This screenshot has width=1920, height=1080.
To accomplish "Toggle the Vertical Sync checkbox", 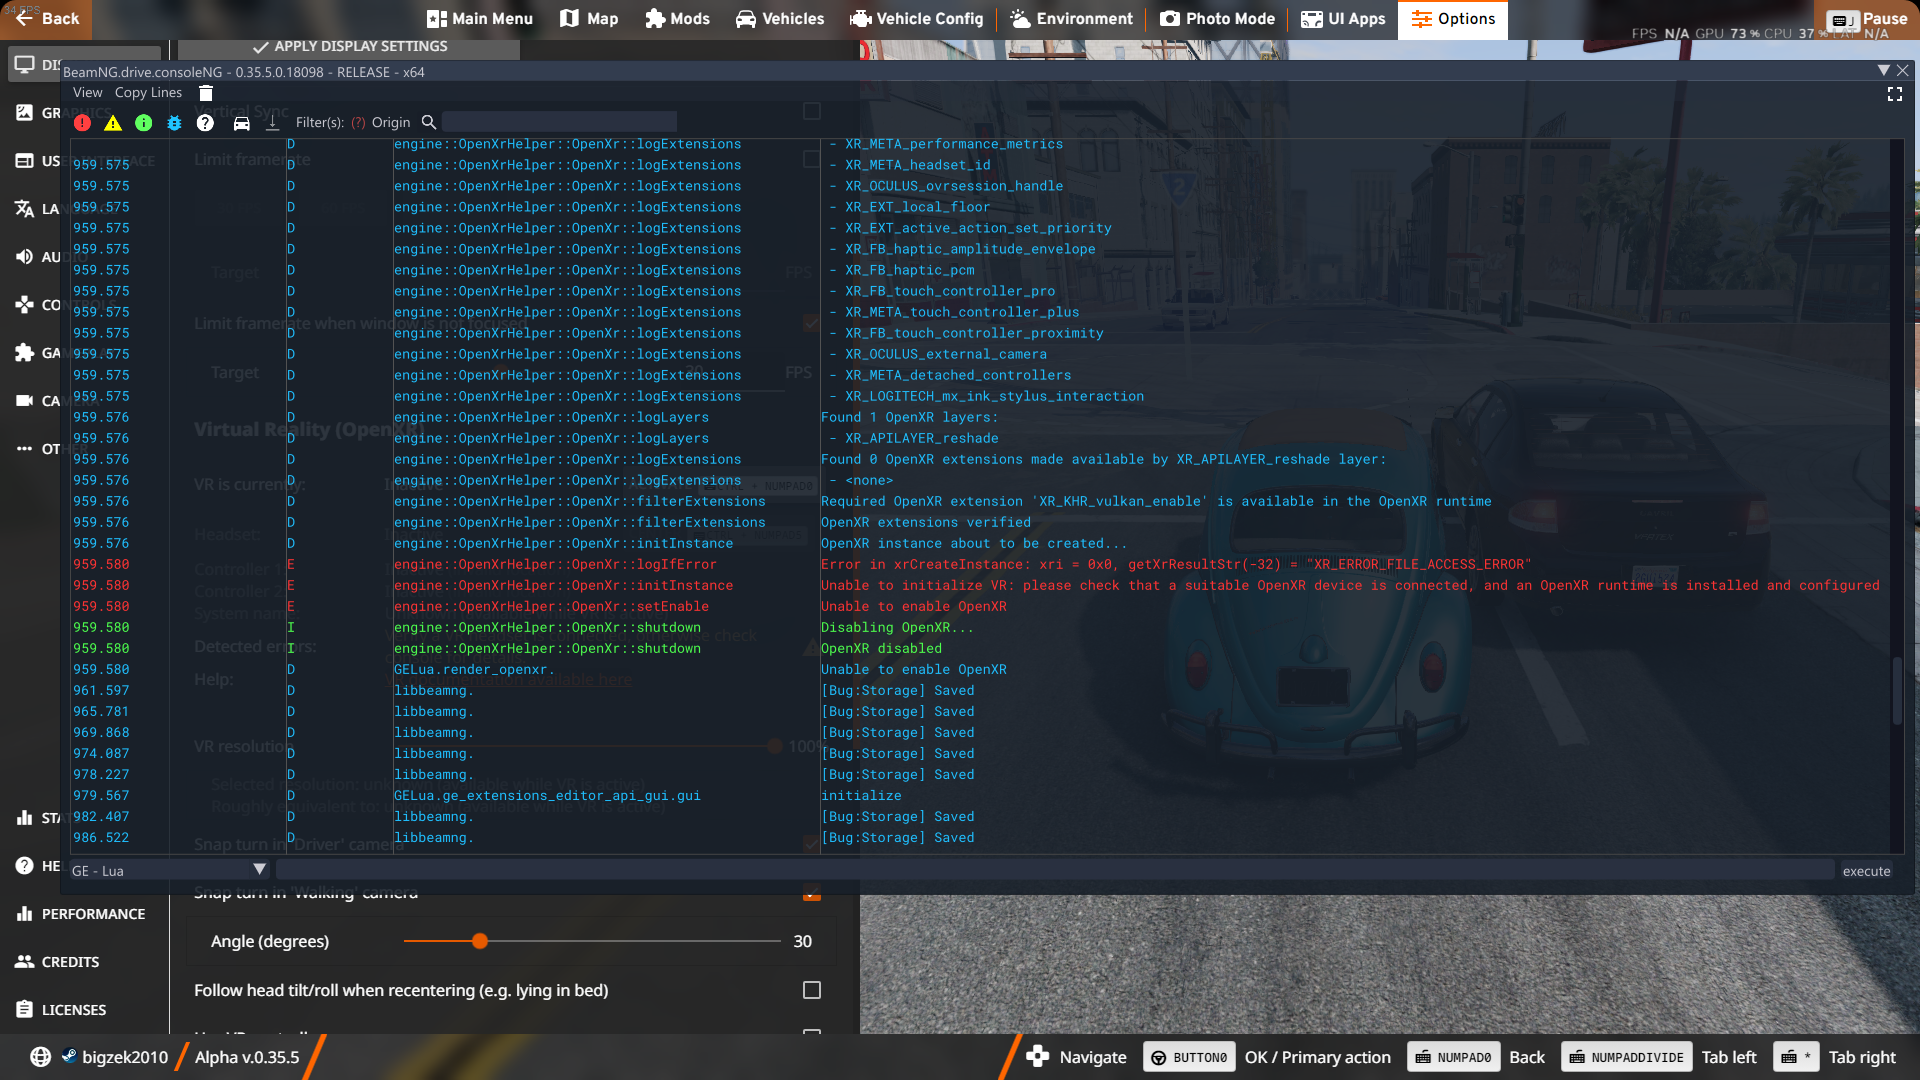I will (x=812, y=111).
